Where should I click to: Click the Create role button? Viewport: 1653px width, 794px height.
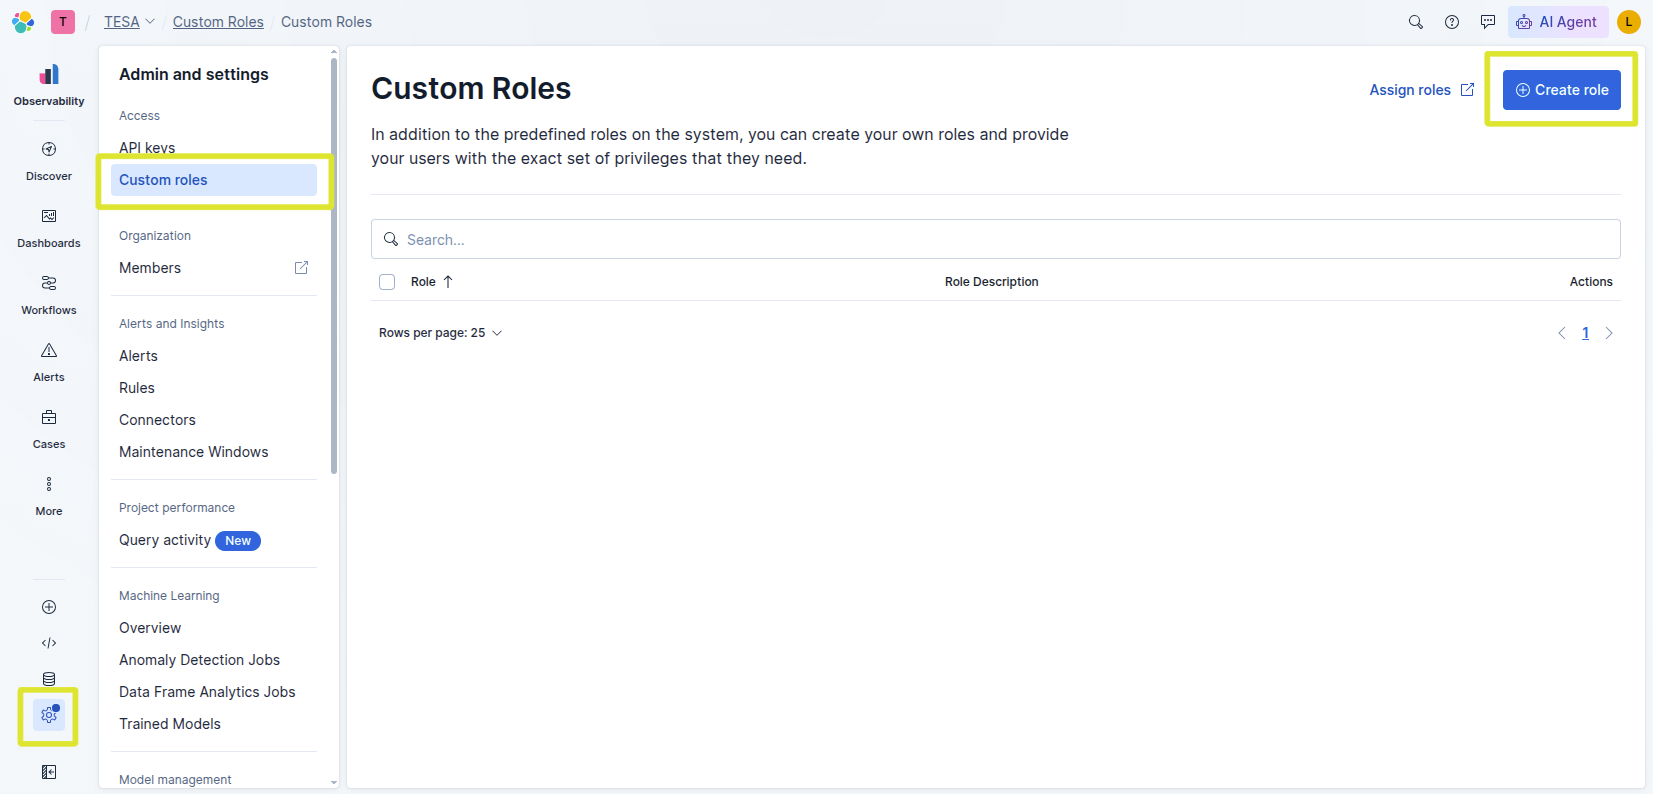click(x=1562, y=90)
